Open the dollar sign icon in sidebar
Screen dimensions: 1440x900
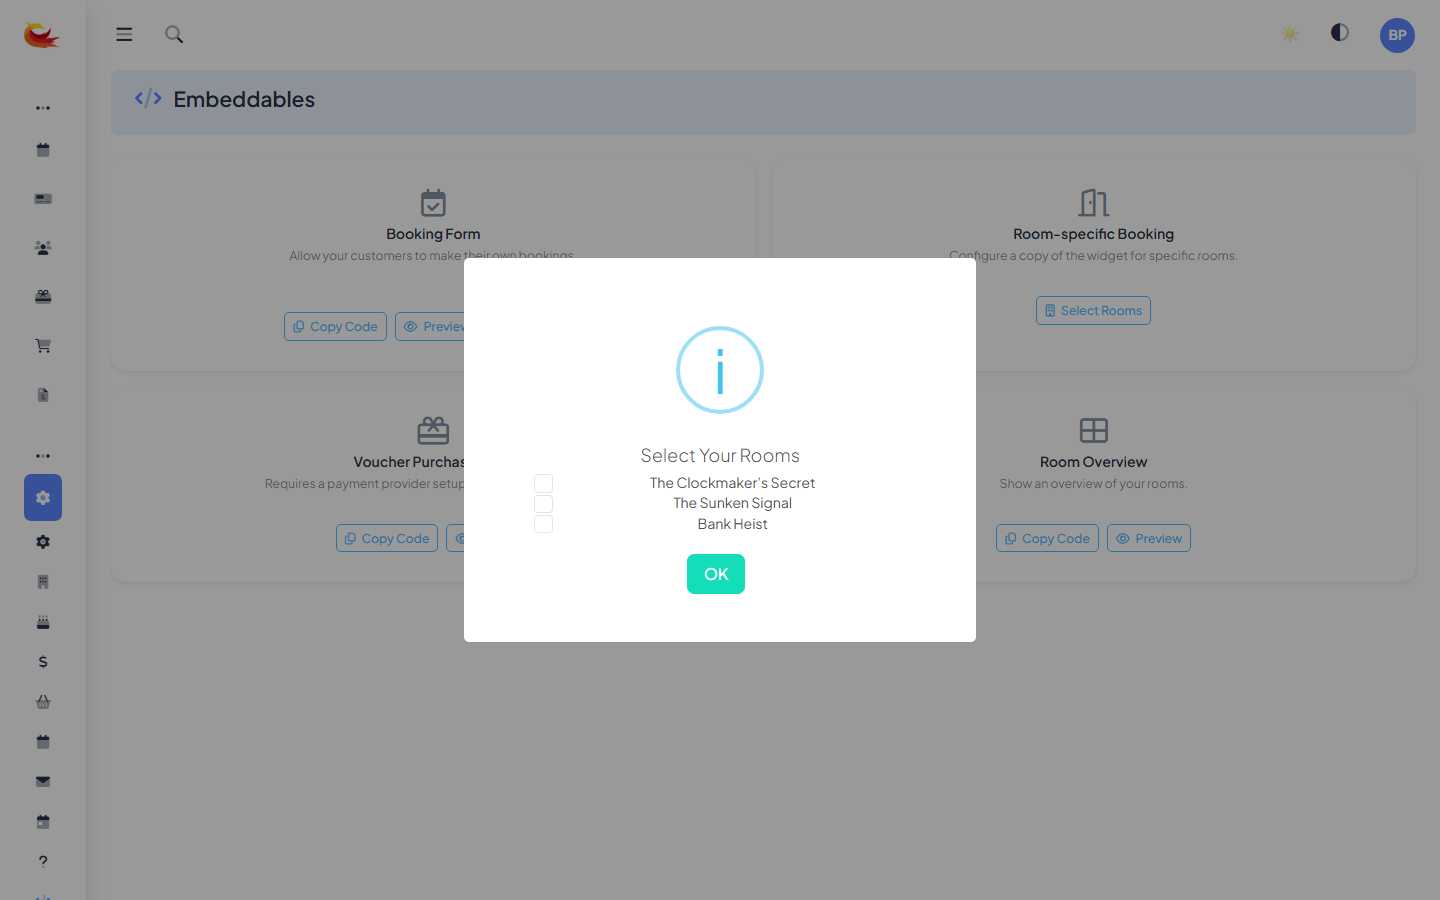click(43, 662)
